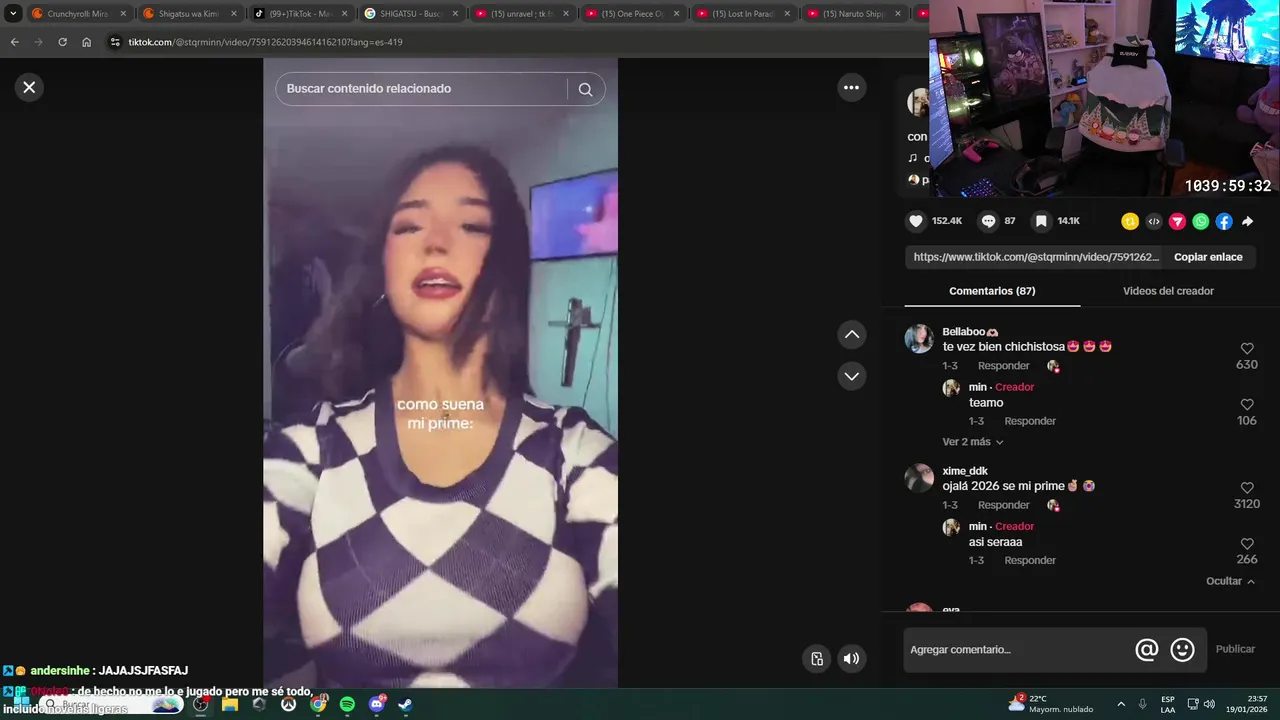Expand hidden system tray icons chevron
This screenshot has width=1280, height=720.
pyautogui.click(x=1121, y=704)
